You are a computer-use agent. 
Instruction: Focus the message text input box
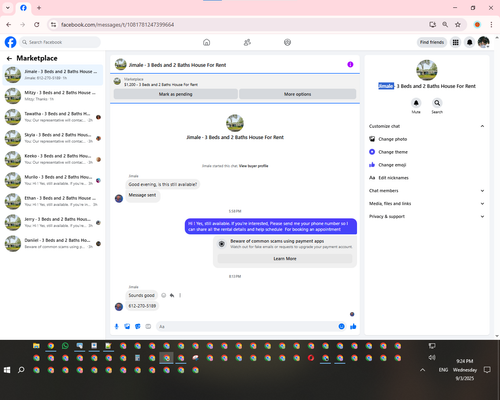point(247,326)
